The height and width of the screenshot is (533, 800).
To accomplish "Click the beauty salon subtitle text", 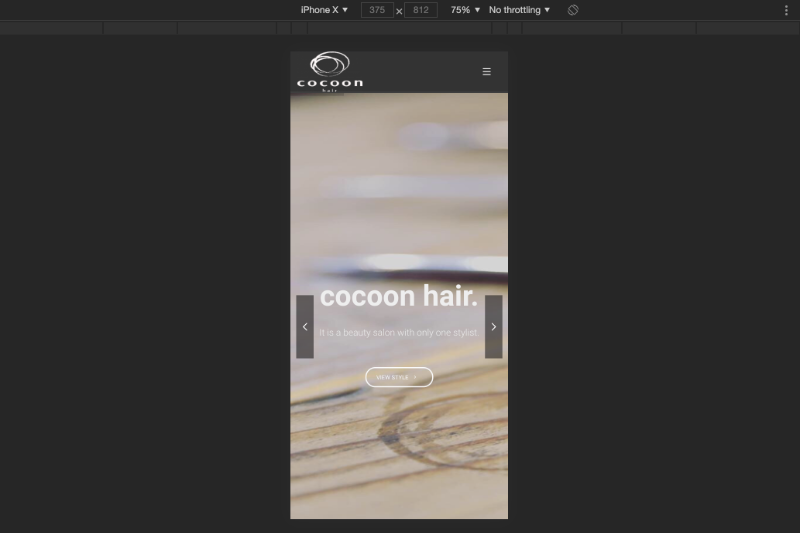I will [399, 332].
